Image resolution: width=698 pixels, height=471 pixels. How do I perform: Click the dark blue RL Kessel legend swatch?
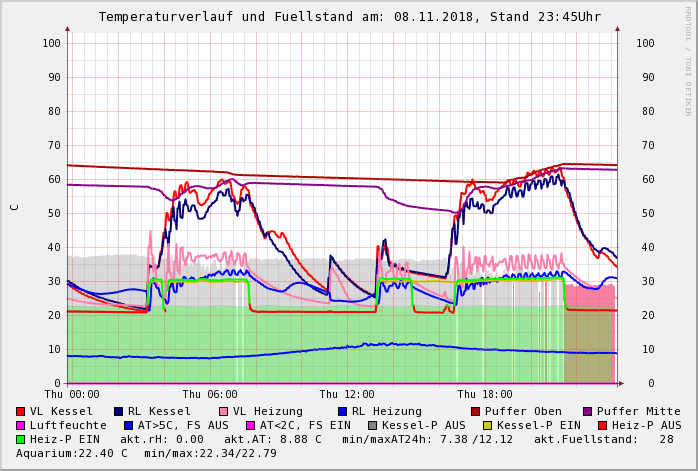(119, 412)
